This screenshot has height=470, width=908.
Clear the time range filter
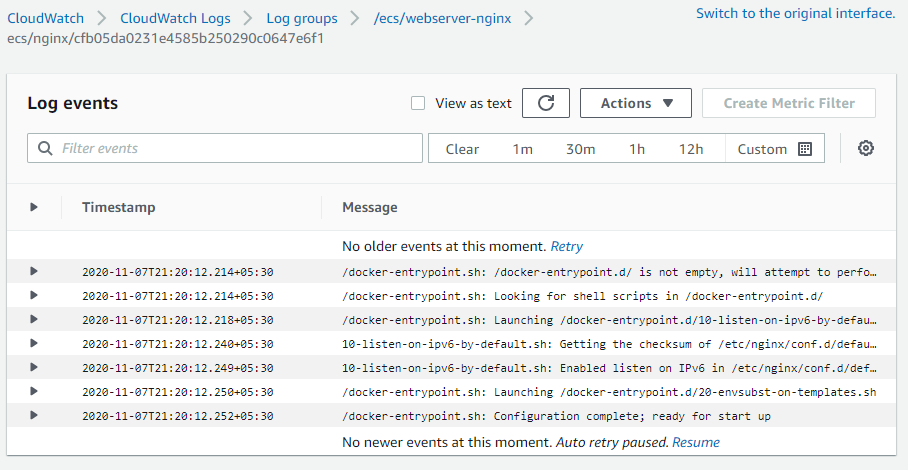(462, 149)
